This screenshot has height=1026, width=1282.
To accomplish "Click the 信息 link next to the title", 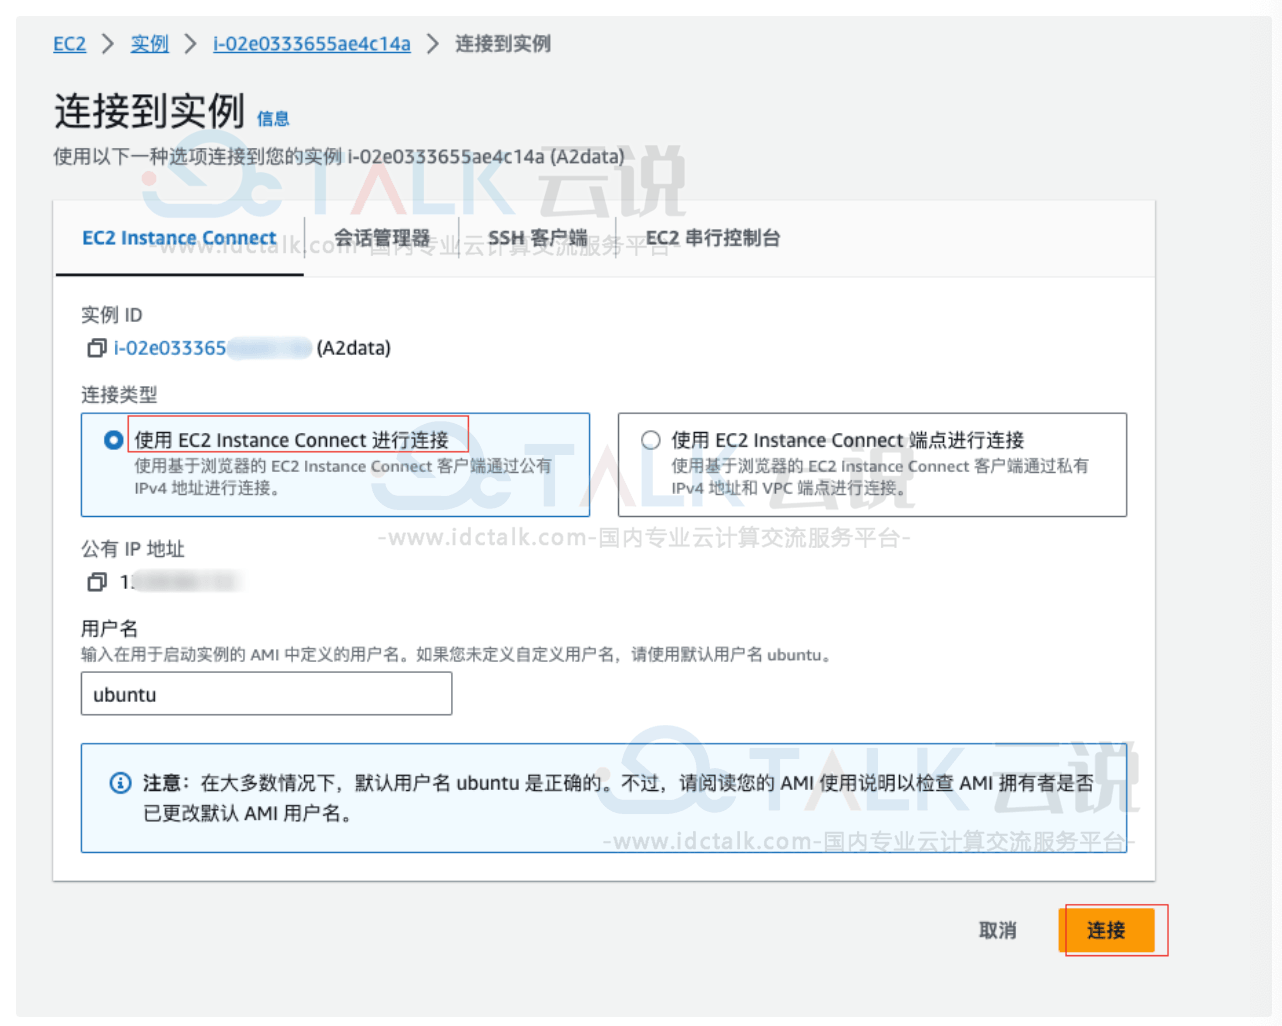I will (x=273, y=119).
